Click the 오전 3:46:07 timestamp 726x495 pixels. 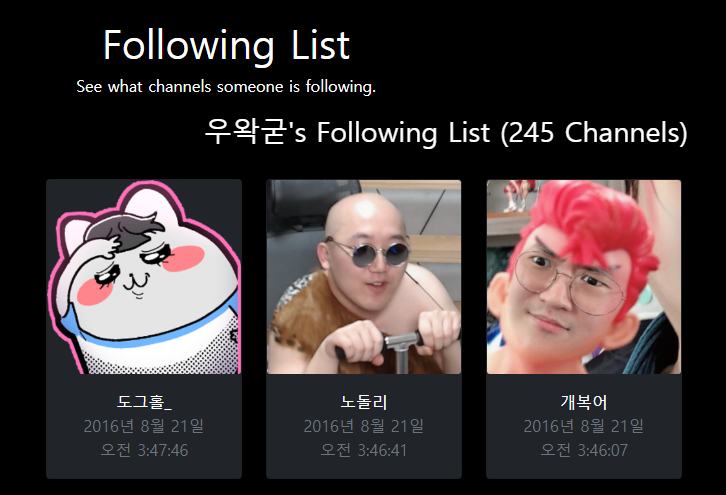tap(584, 450)
